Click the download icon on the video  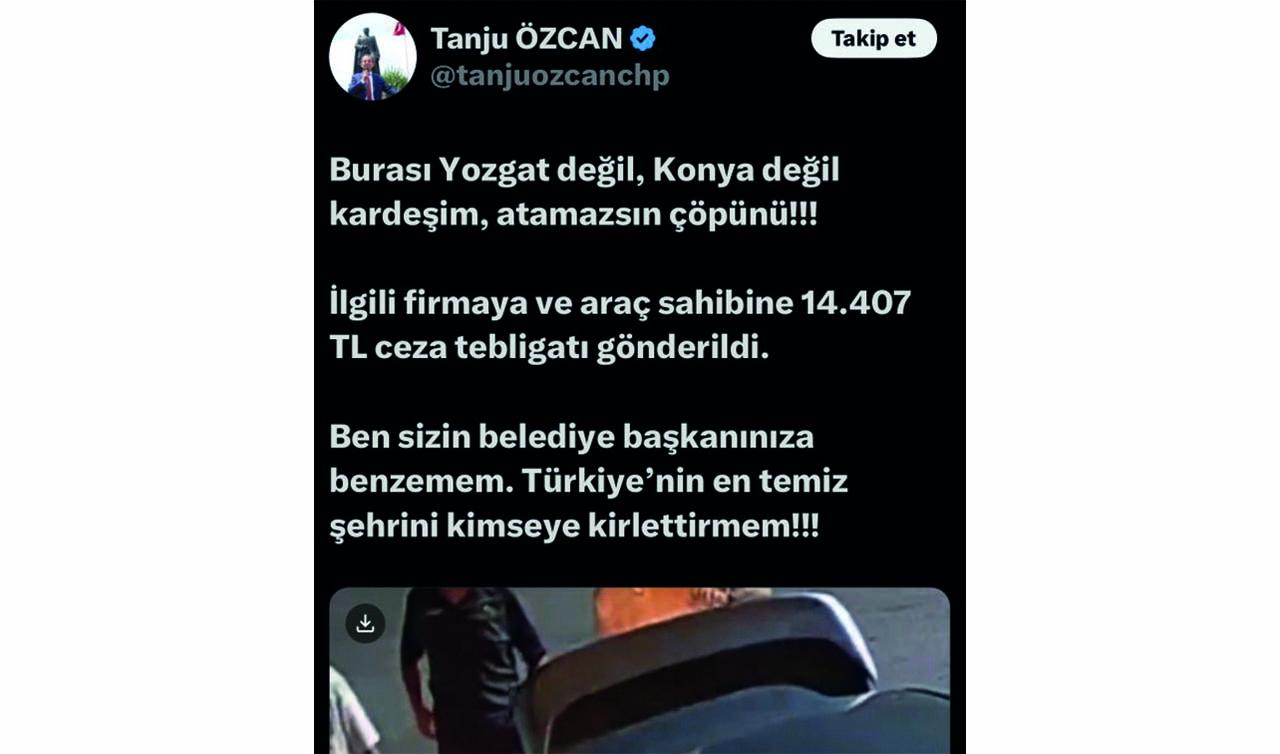[365, 623]
